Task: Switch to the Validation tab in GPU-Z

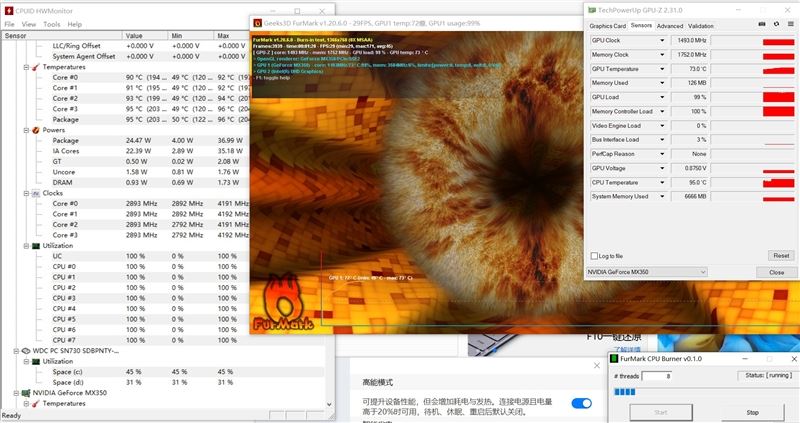Action: (701, 26)
